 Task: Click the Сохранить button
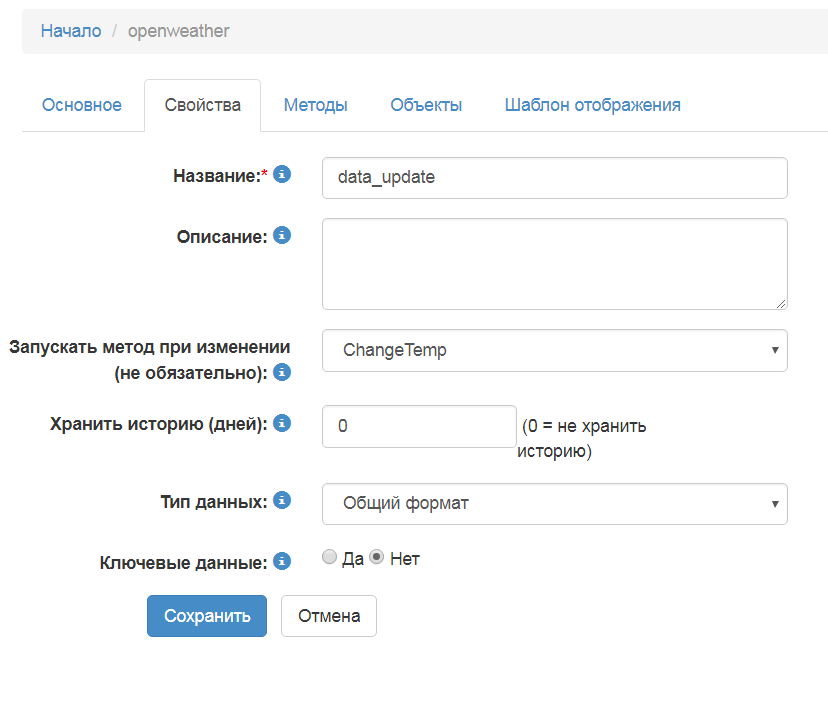pos(206,615)
